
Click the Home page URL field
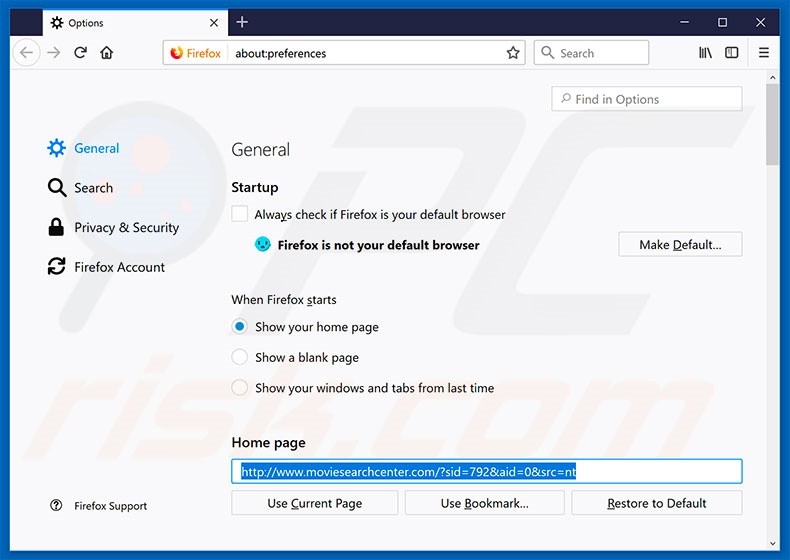point(487,471)
